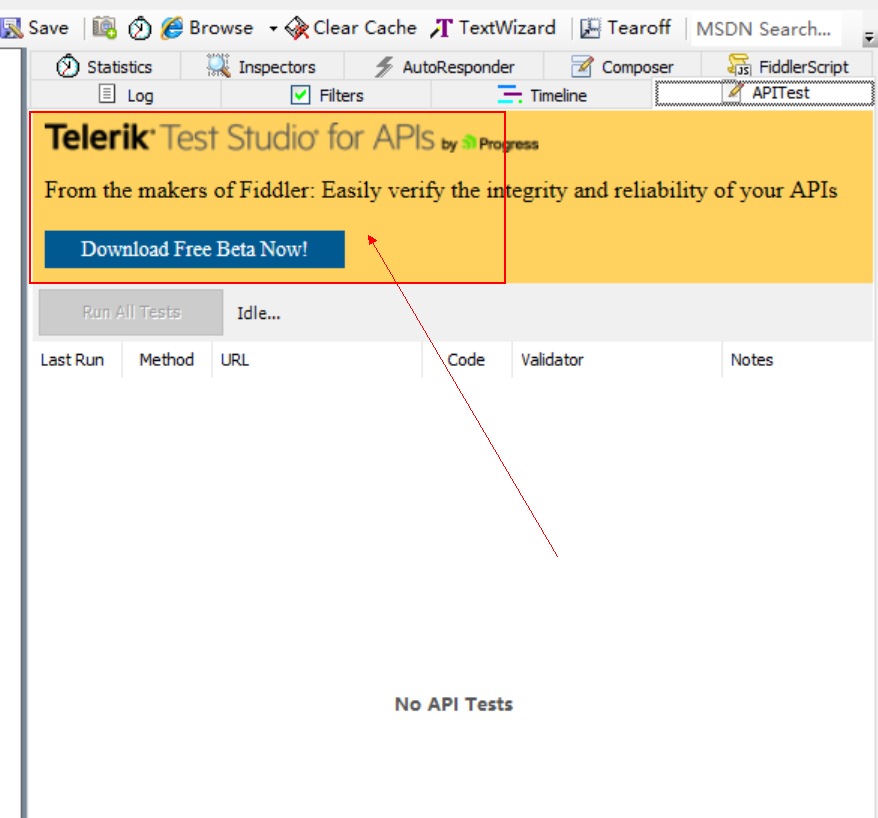Click the Save toolbar button
The height and width of the screenshot is (818, 878).
(35, 27)
